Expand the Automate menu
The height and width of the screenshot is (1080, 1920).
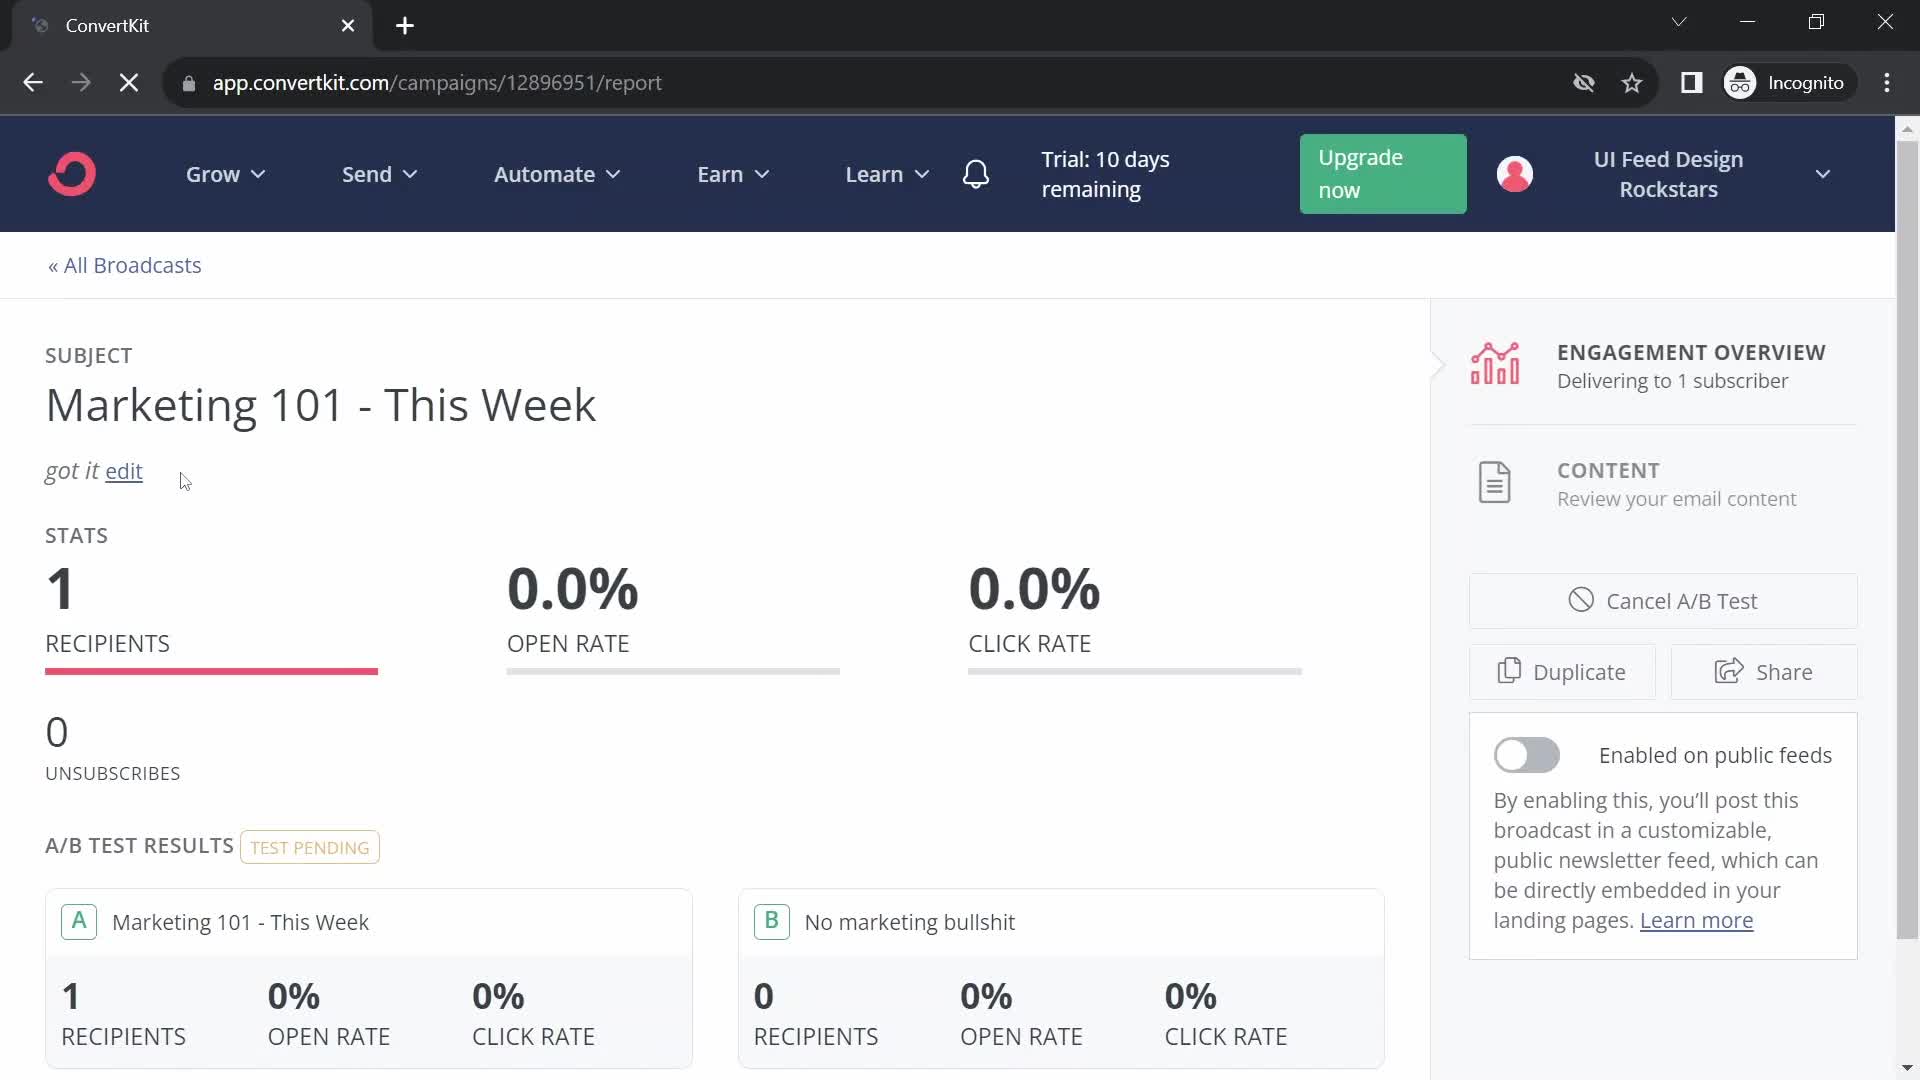[557, 174]
